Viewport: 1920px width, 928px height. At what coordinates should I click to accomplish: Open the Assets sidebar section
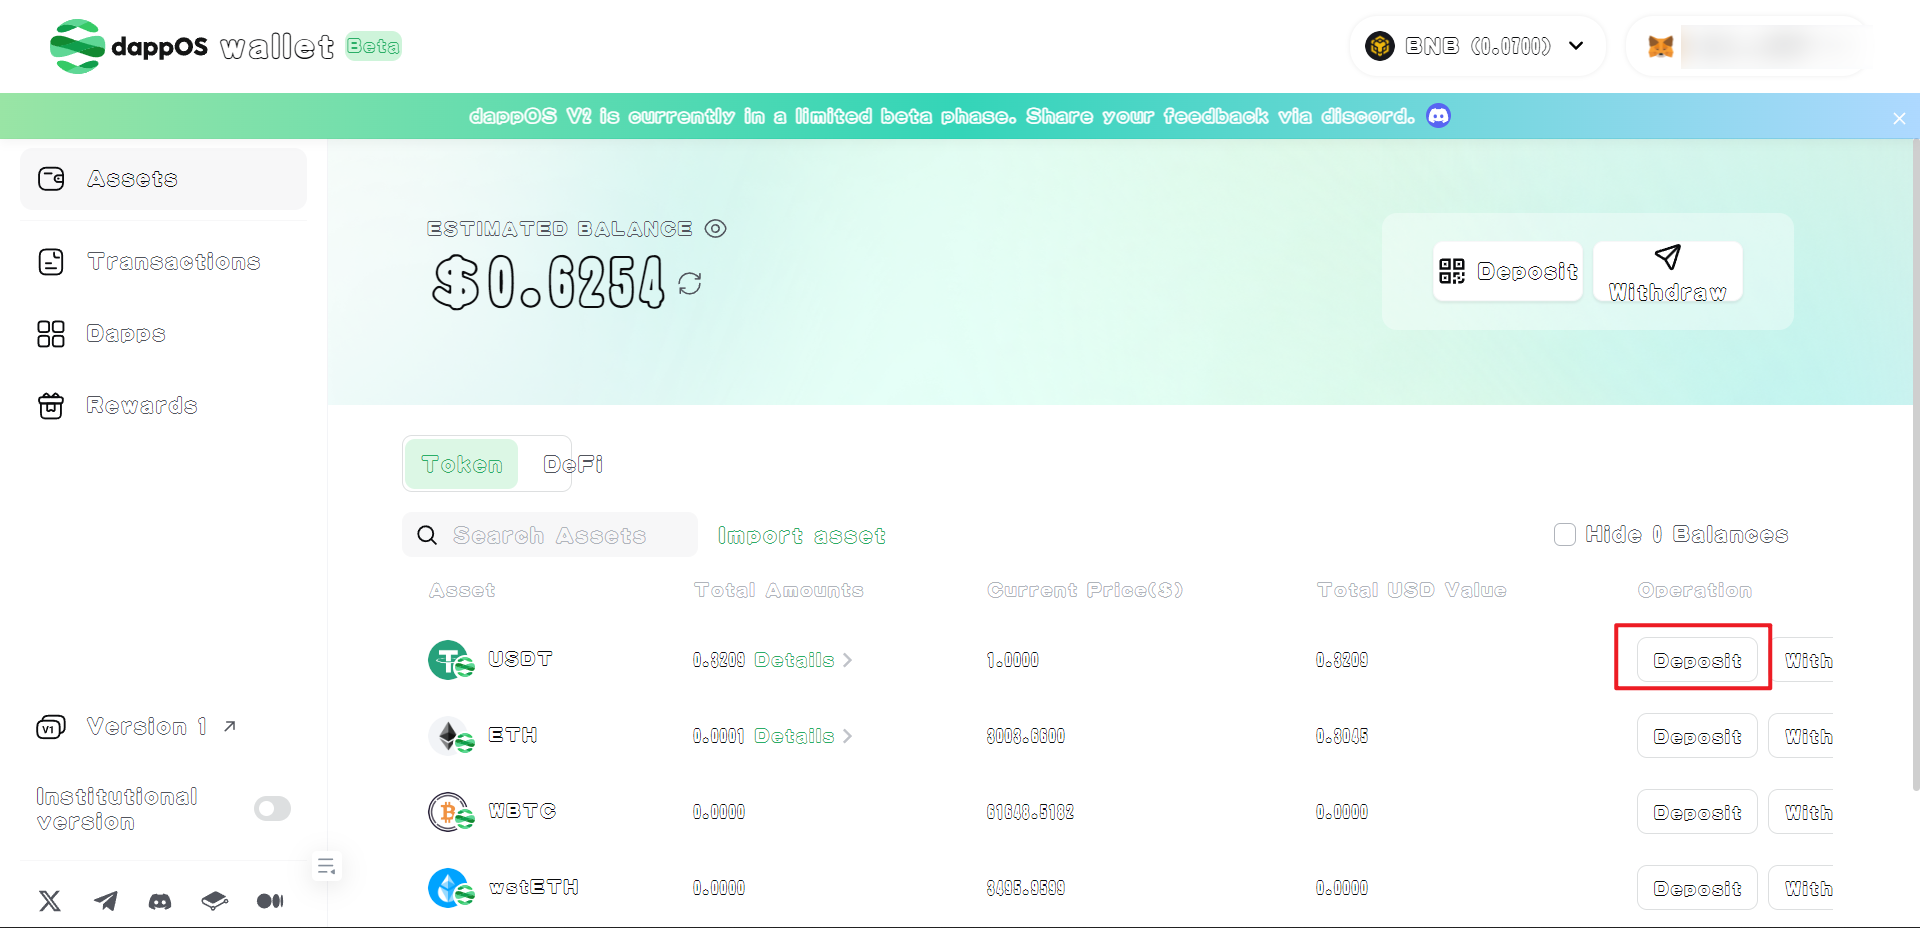tap(163, 179)
